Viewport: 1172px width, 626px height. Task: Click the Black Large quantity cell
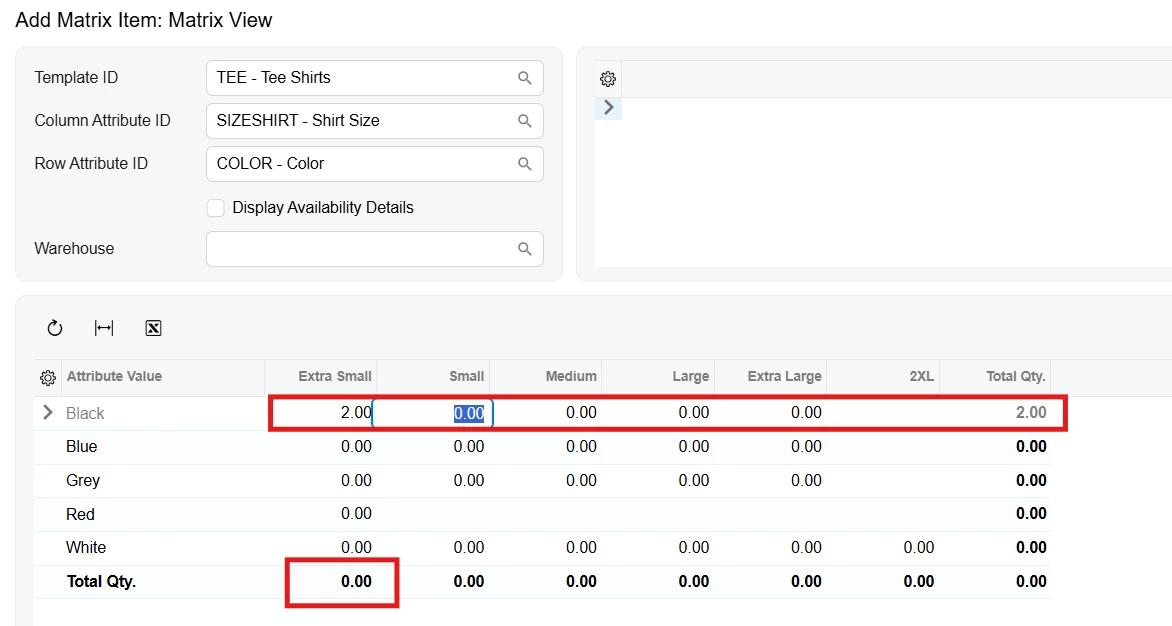tap(658, 412)
